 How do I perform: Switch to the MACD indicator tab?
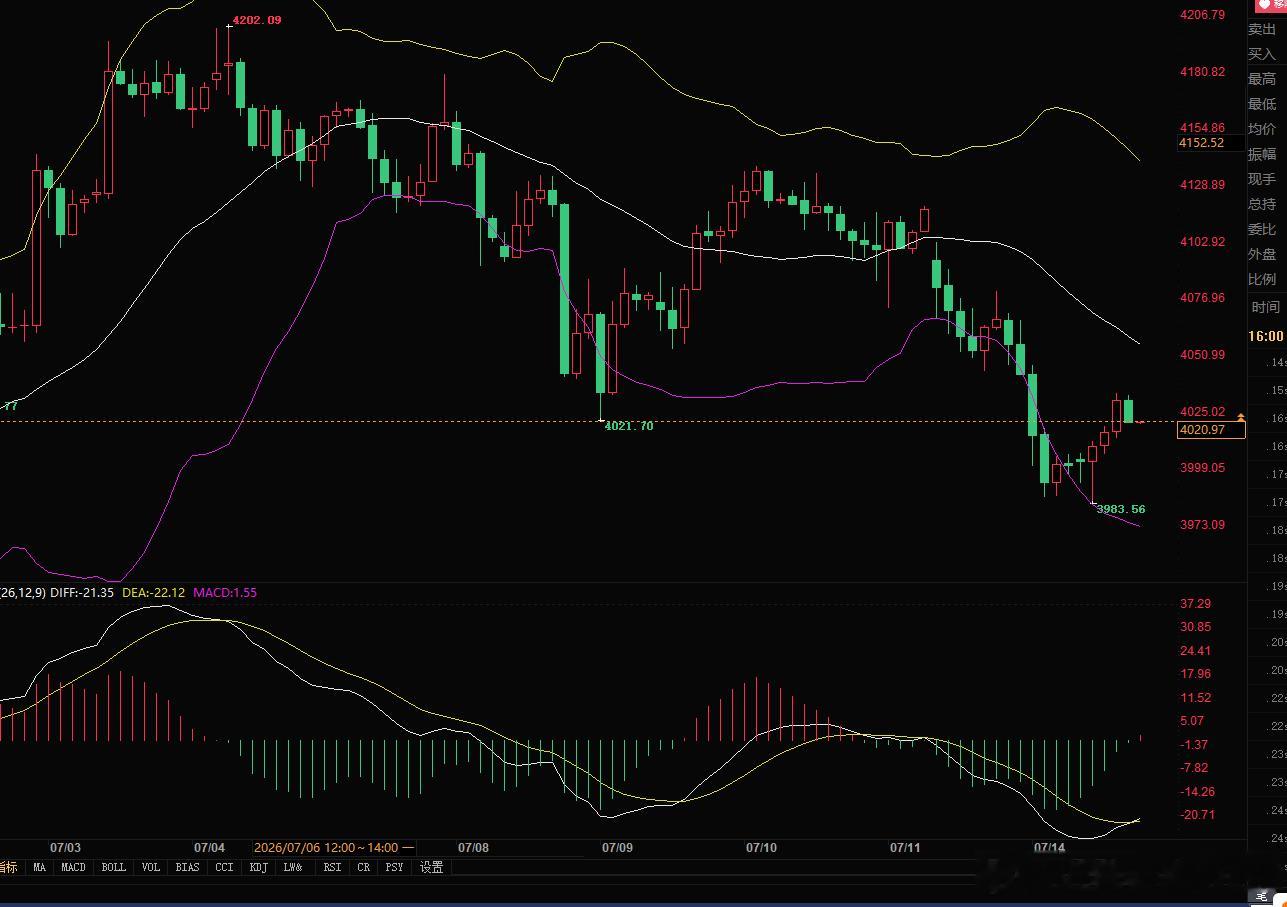73,867
